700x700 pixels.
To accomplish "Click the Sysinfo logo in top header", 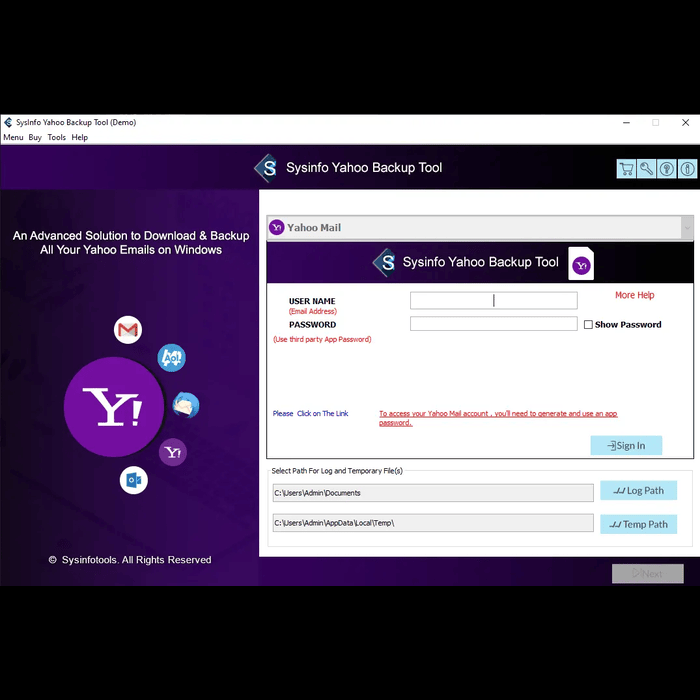I will pos(267,168).
